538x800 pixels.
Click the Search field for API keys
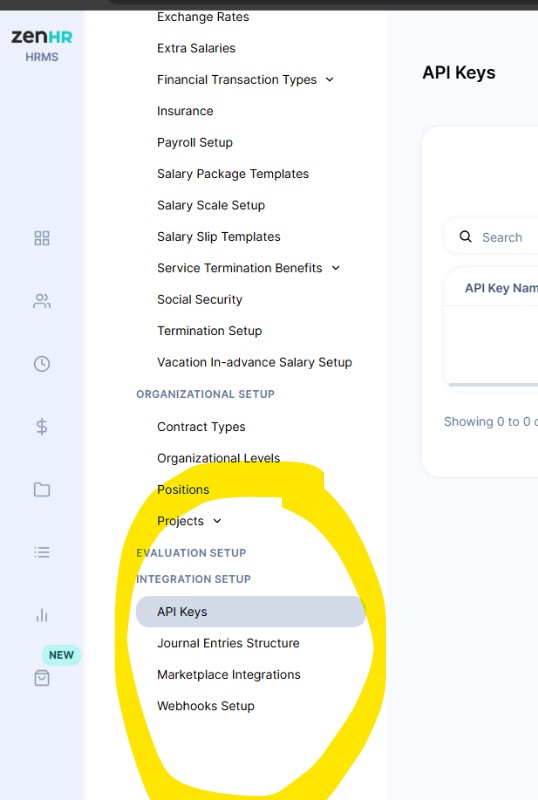point(491,237)
